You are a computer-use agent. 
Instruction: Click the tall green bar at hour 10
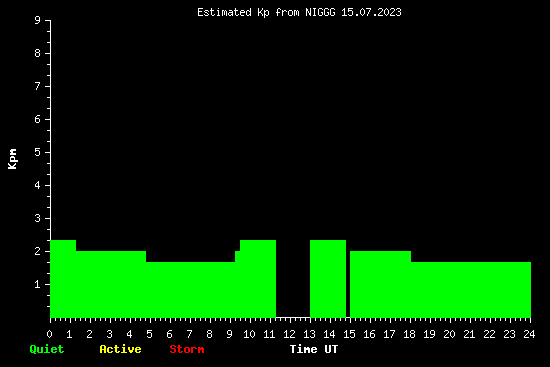[x=258, y=279]
